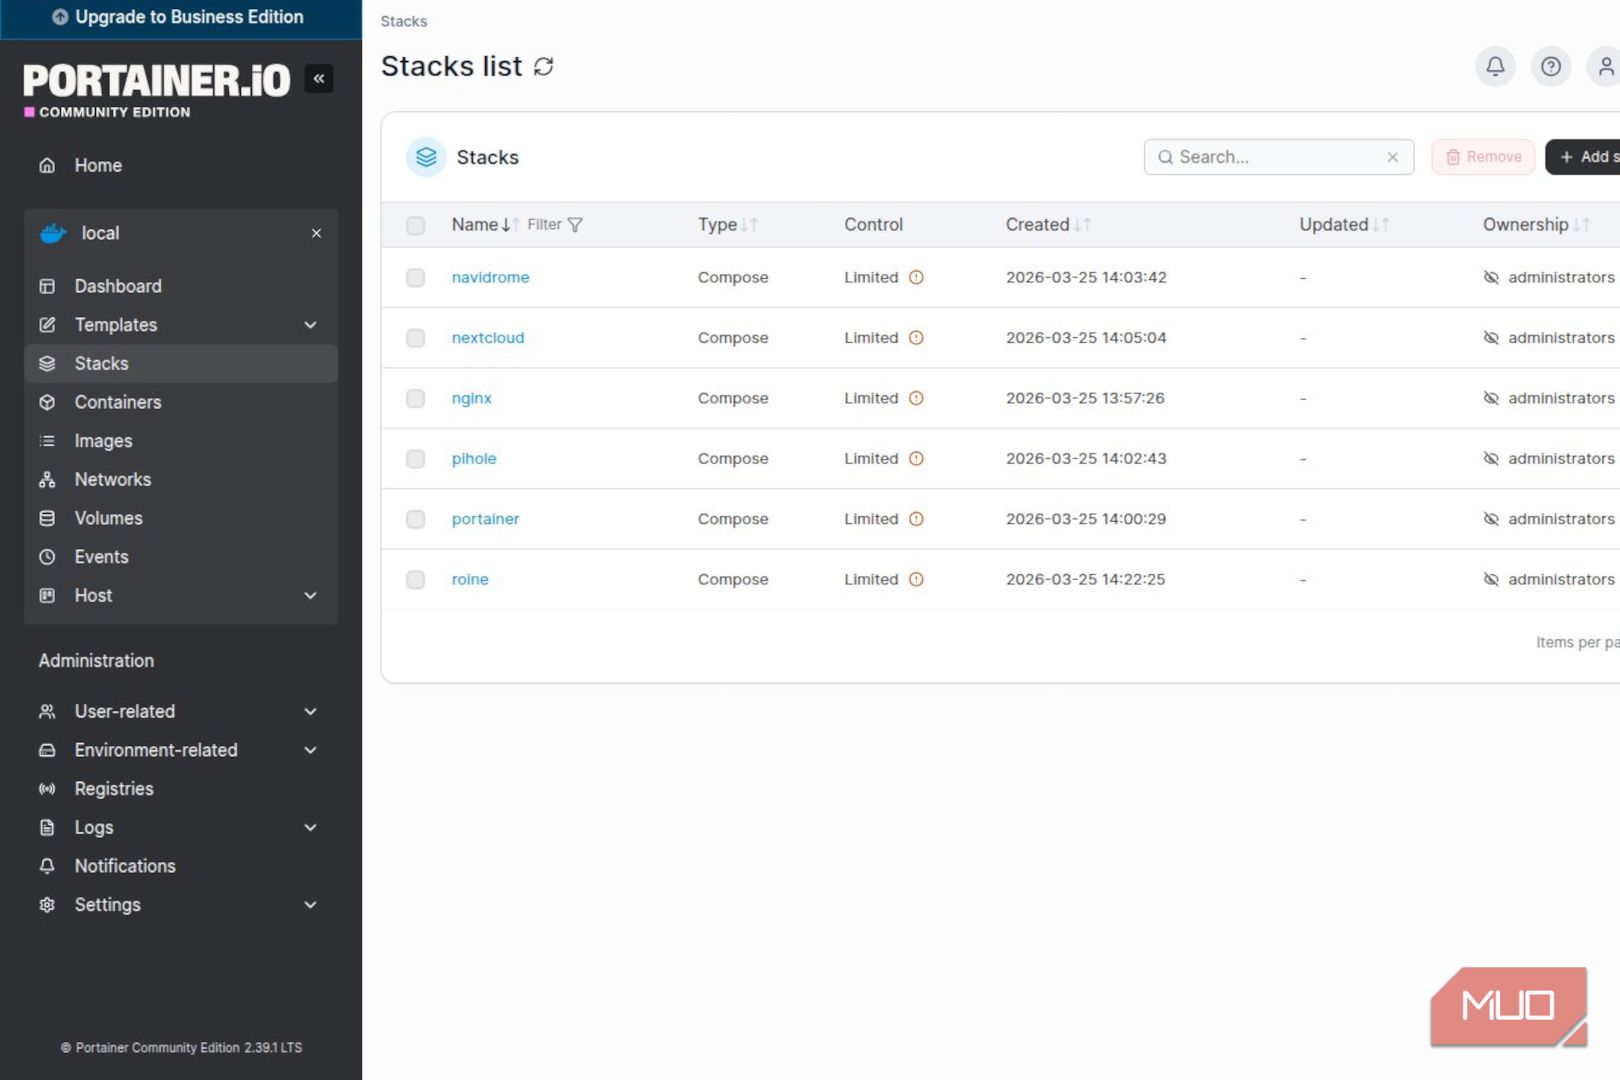The image size is (1620, 1080).
Task: Open the nginx stack link
Action: click(471, 399)
